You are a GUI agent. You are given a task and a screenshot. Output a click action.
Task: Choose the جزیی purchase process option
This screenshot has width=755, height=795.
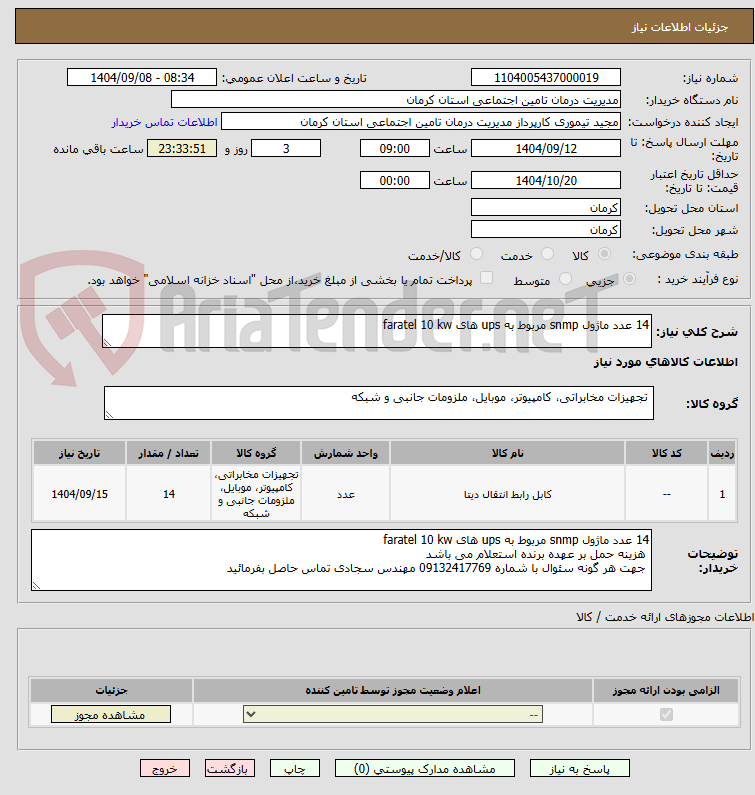coord(629,279)
